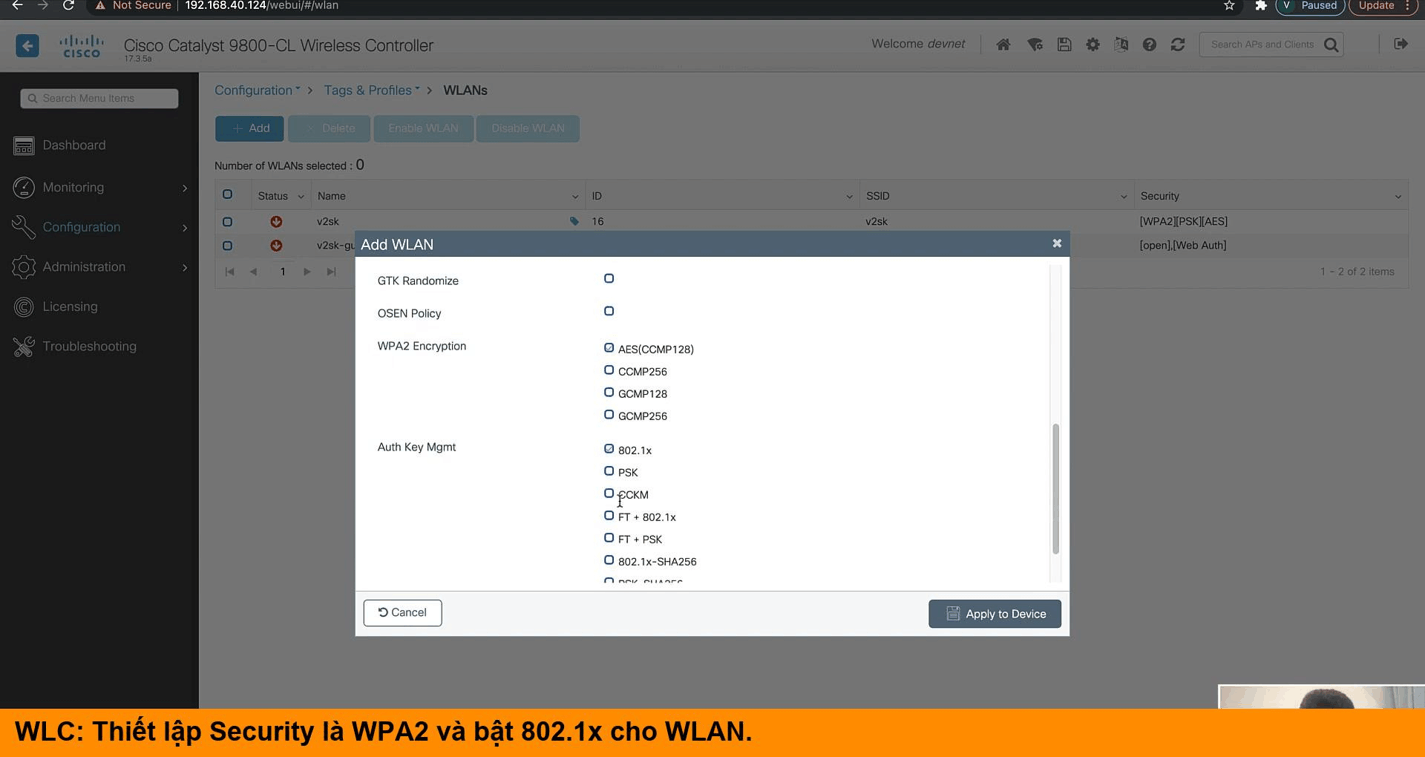
Task: Save configuration using the floppy disk icon
Action: click(1064, 45)
